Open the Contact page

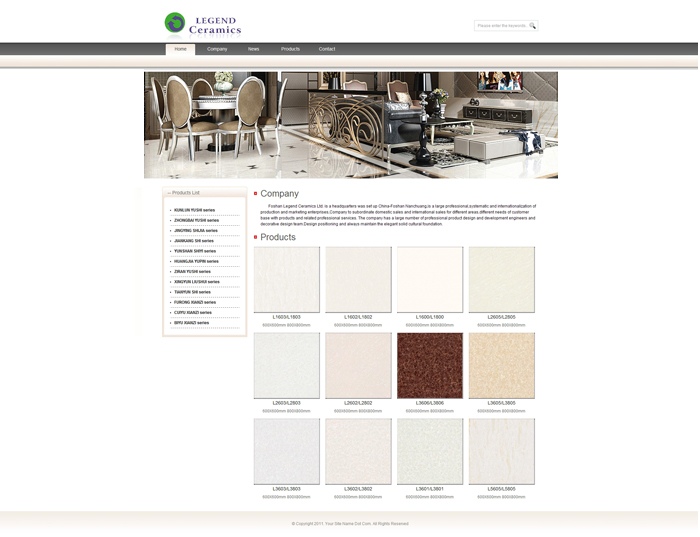[327, 49]
